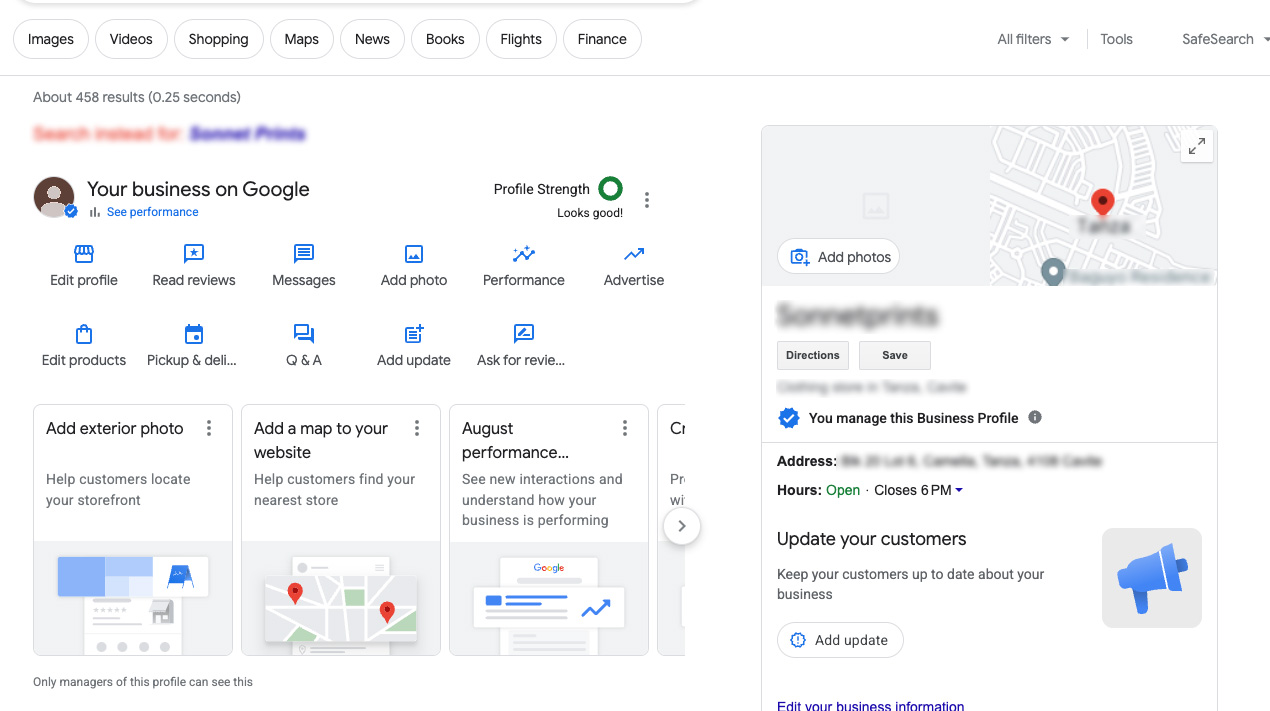Click Add photos button on map
Screen dimensions: 1270x711
point(838,257)
